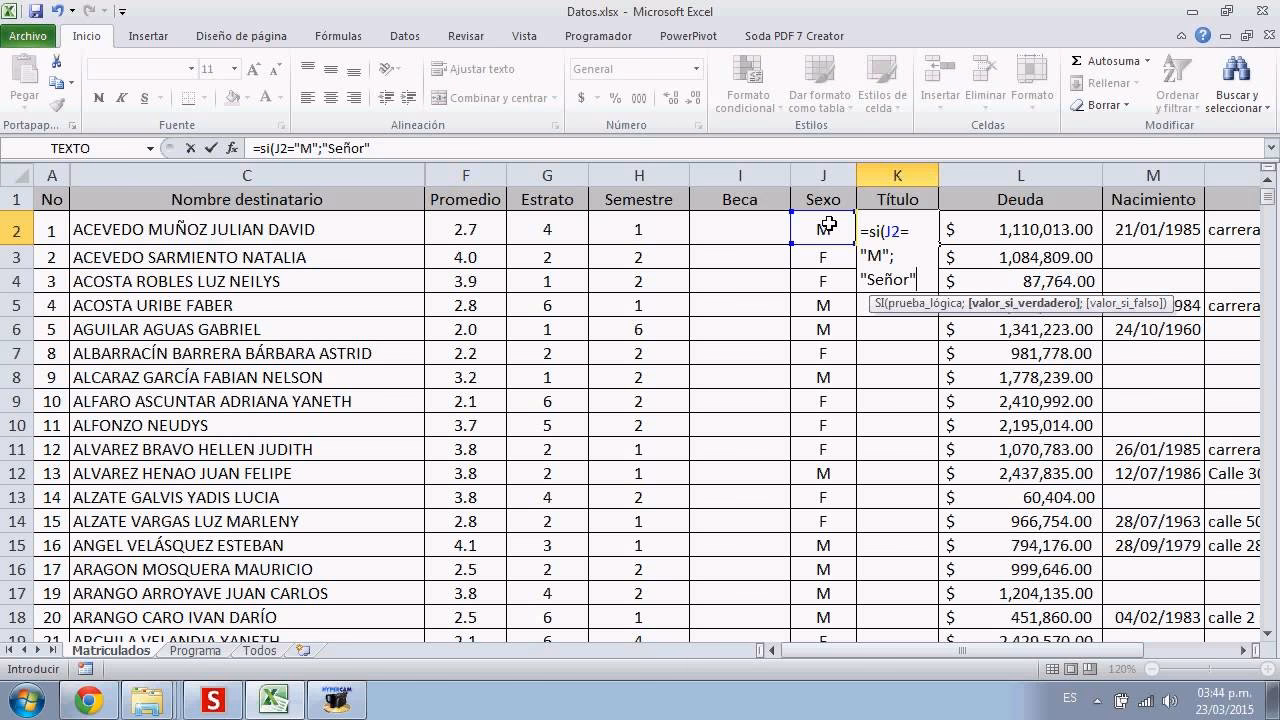The height and width of the screenshot is (720, 1280).
Task: Apply the currency format dollar icon
Action: click(x=581, y=99)
